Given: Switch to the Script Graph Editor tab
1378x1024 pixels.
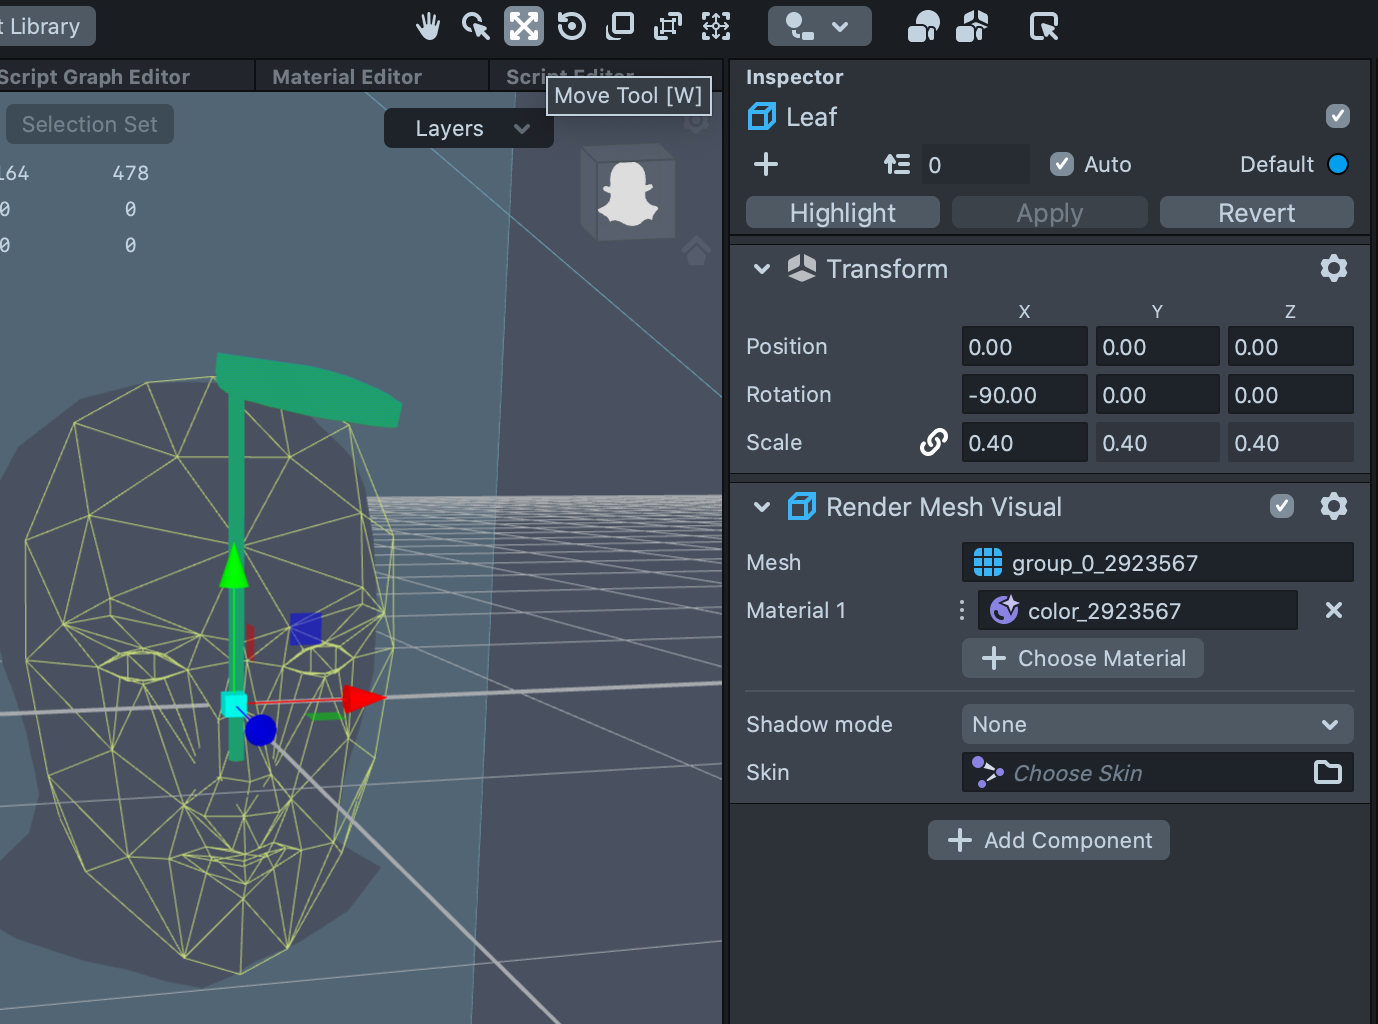Looking at the screenshot, I should point(95,77).
